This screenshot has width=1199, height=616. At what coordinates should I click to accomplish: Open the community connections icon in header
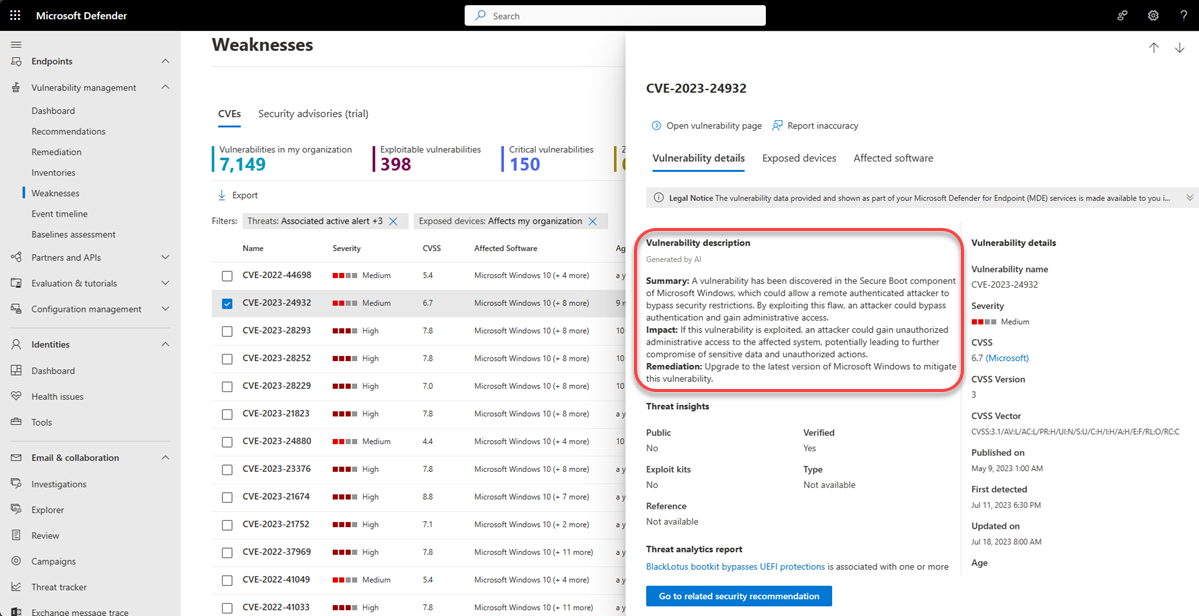[x=1123, y=15]
